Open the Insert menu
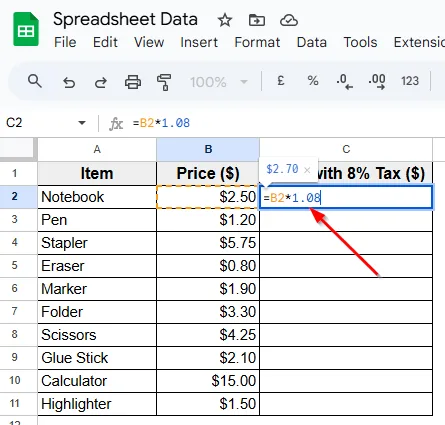The height and width of the screenshot is (425, 445). pos(199,42)
